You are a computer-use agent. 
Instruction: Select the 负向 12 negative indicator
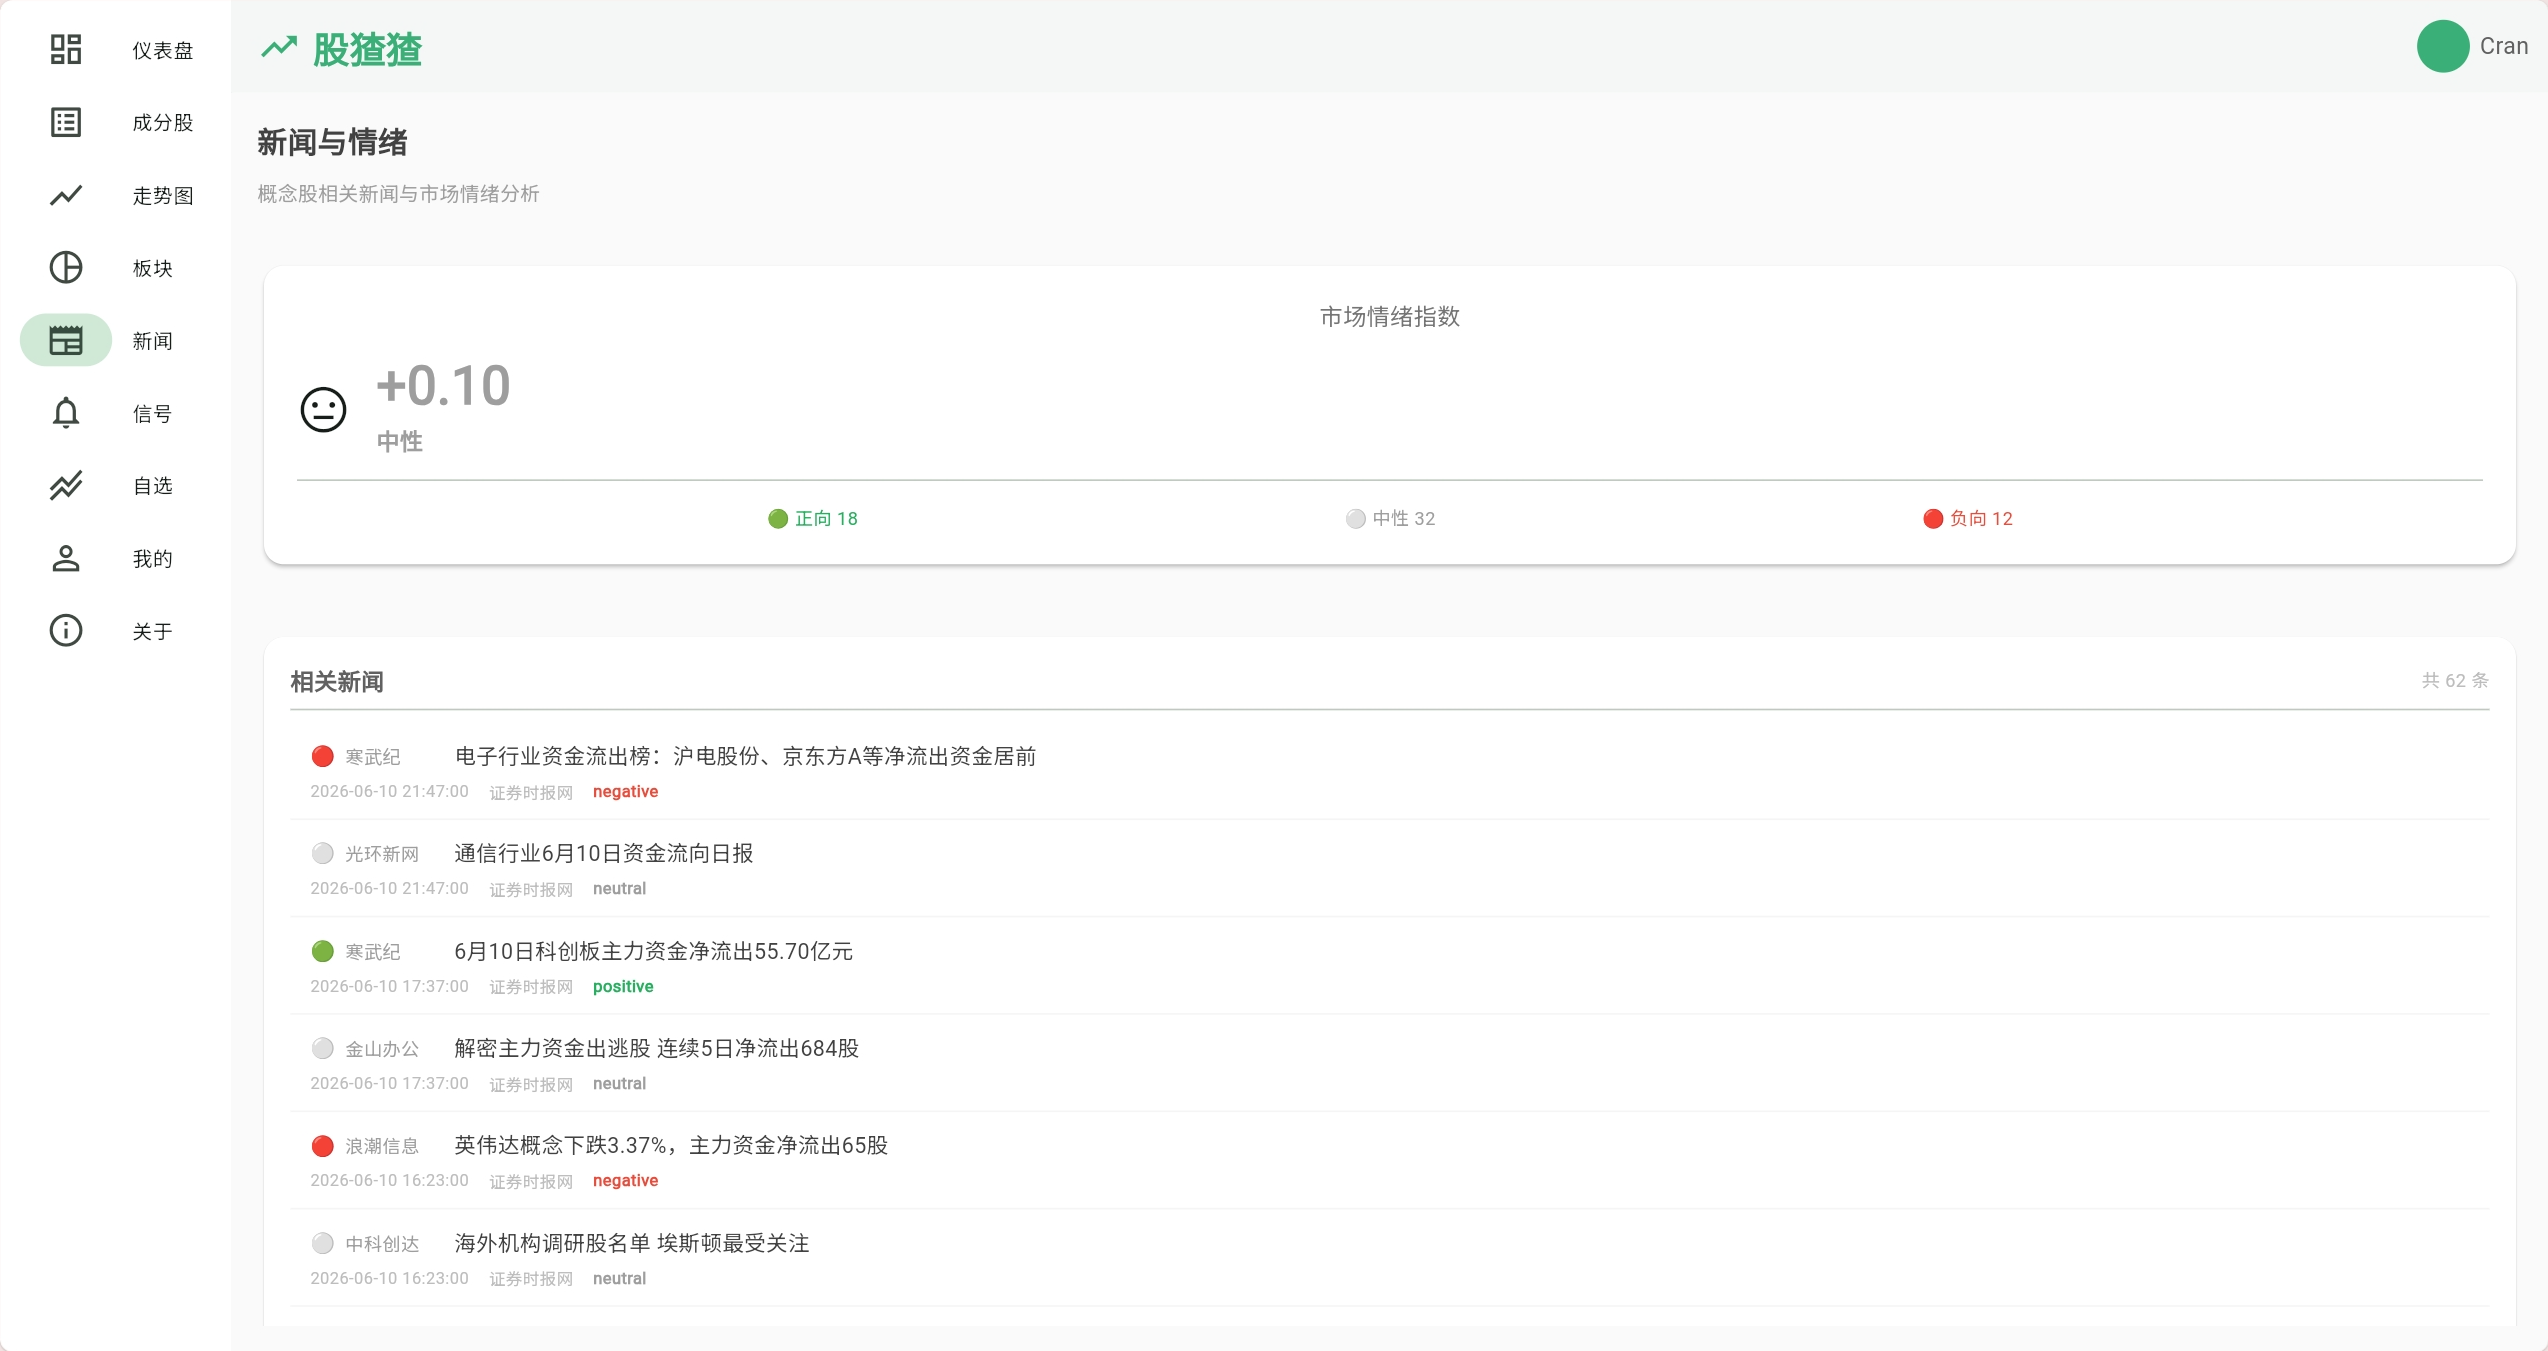(1968, 518)
